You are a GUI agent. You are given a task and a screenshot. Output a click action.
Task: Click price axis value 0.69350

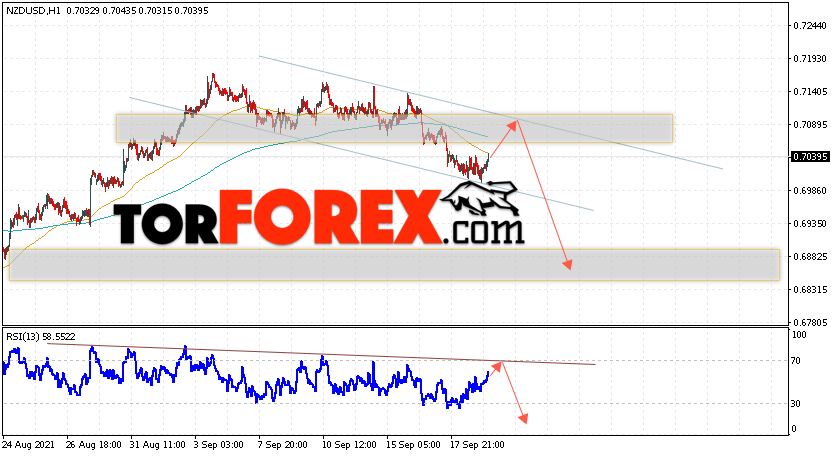point(810,223)
